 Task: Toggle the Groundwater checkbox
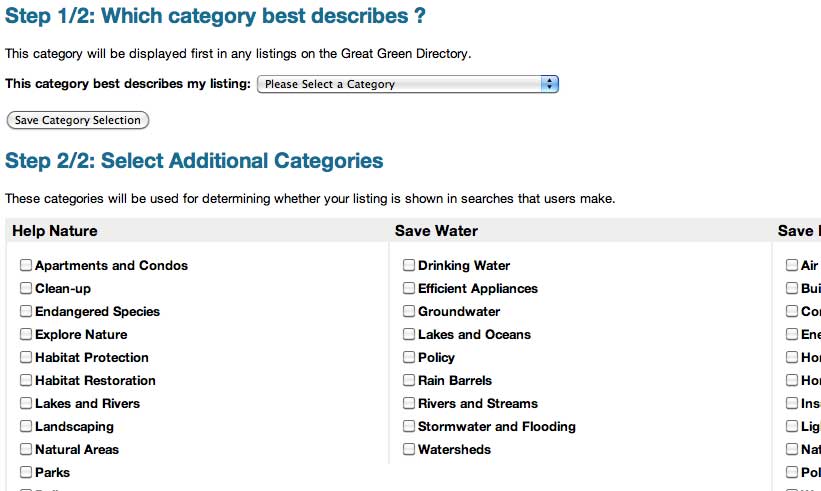pos(409,312)
